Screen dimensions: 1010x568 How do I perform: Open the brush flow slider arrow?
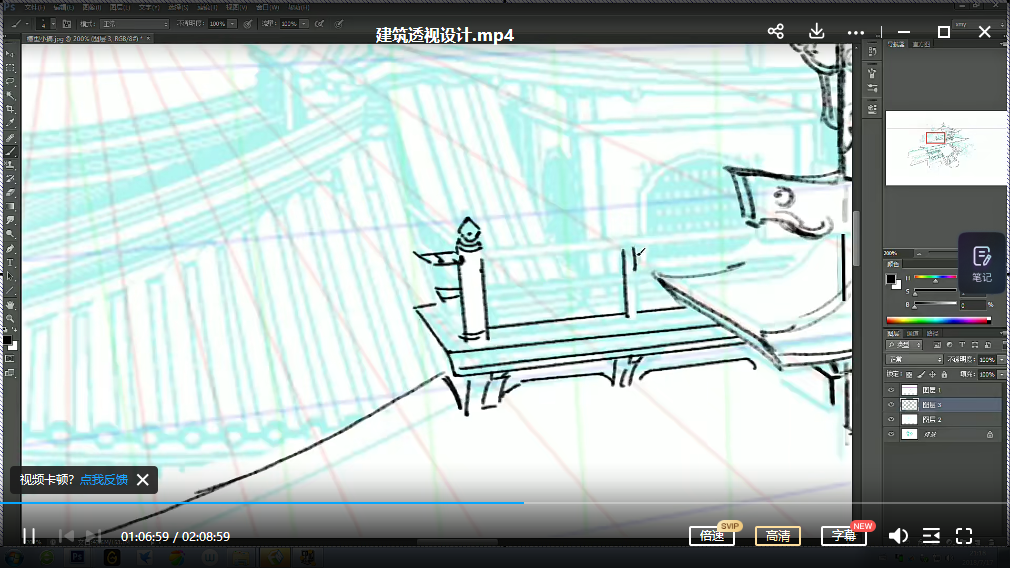click(303, 24)
